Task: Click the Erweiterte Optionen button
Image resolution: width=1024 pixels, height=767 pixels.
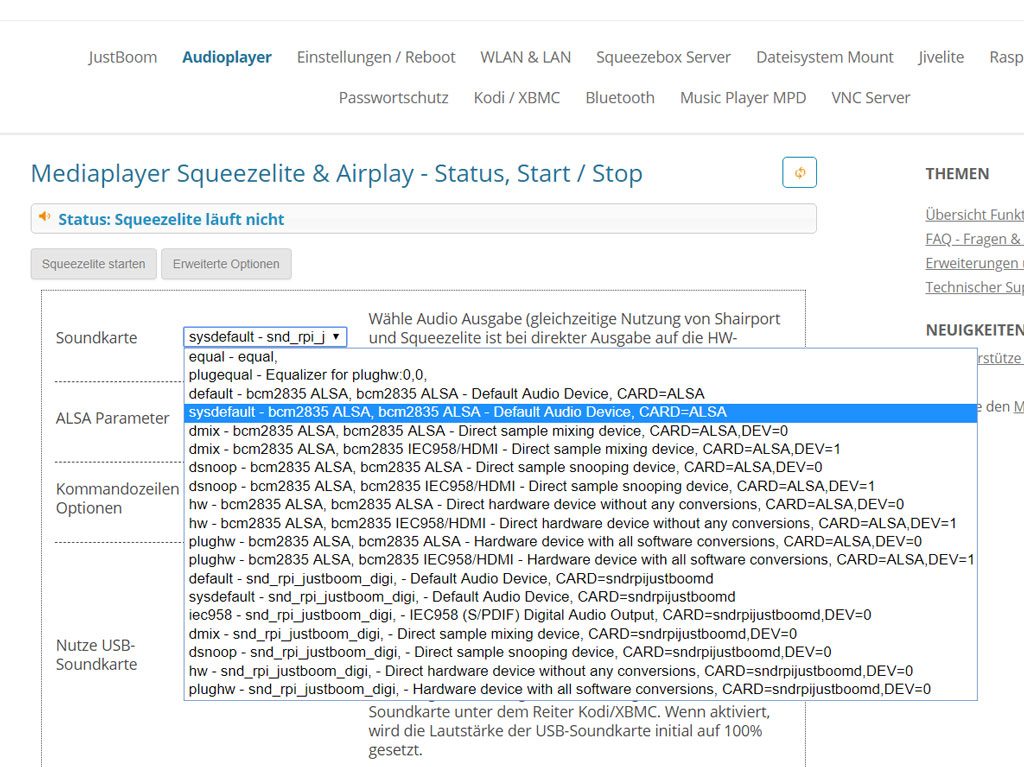Action: tap(226, 264)
